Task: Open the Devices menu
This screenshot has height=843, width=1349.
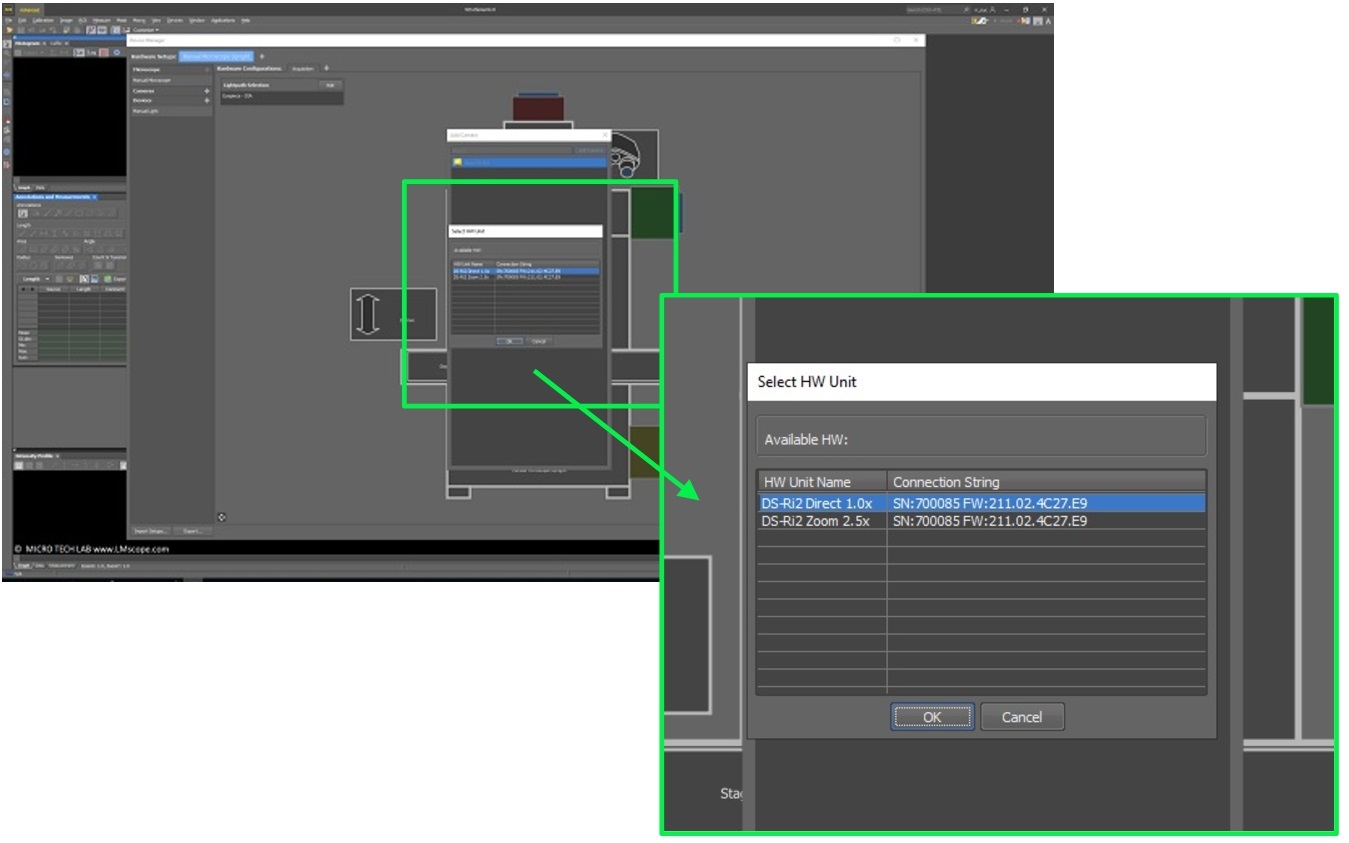Action: coord(174,19)
